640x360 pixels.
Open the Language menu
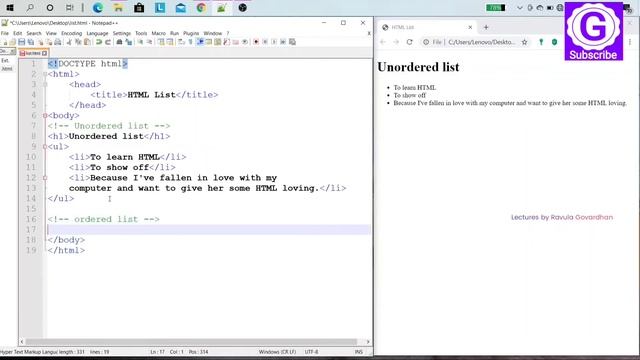point(97,33)
